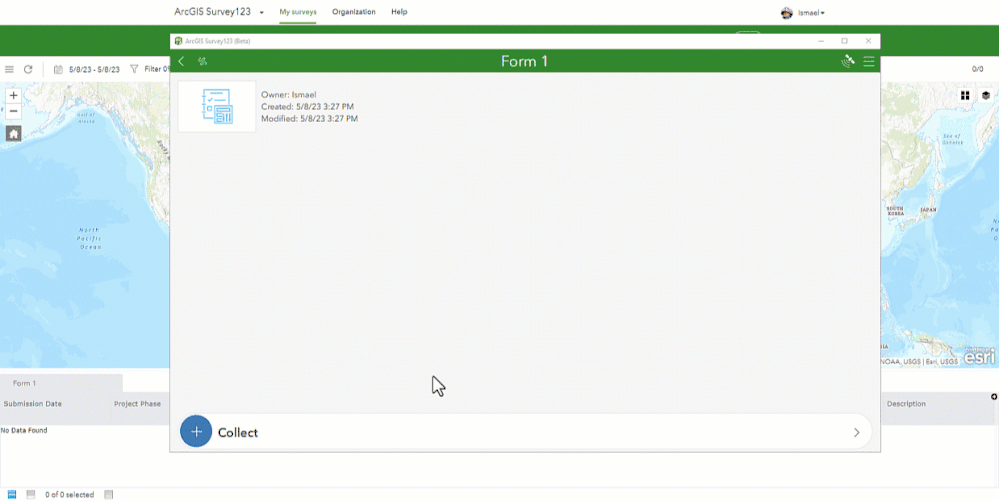Open the web page list menu icon
Viewport: 999px width, 502px height.
pyautogui.click(x=10, y=69)
